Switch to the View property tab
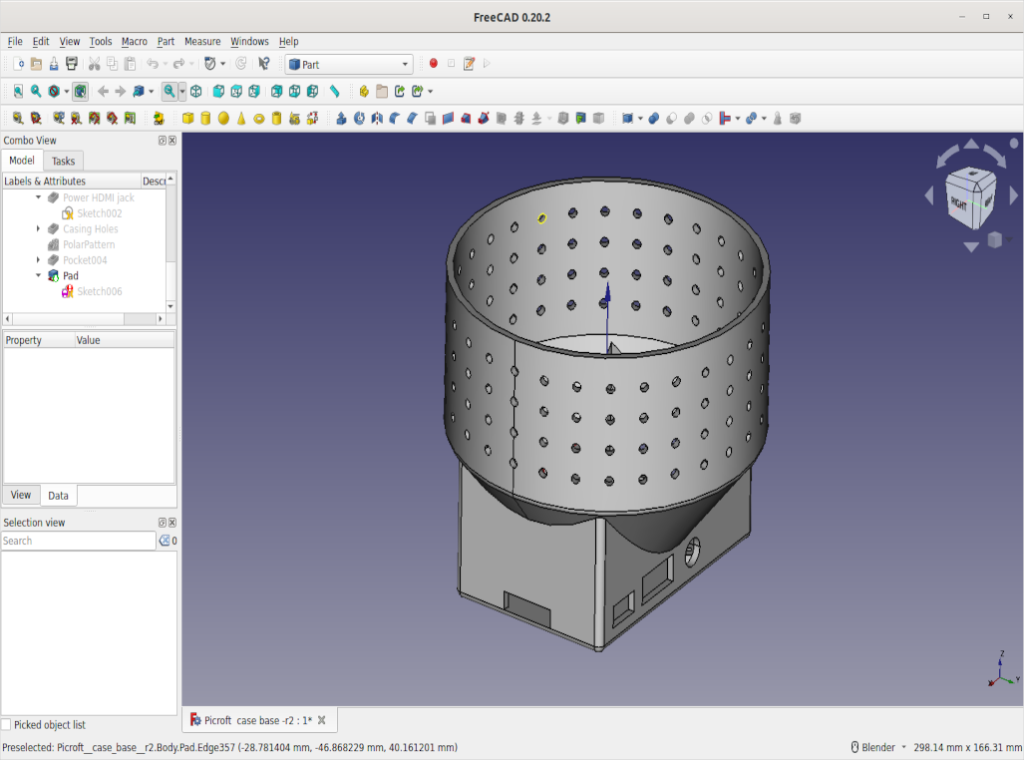The image size is (1024, 760). click(x=21, y=495)
